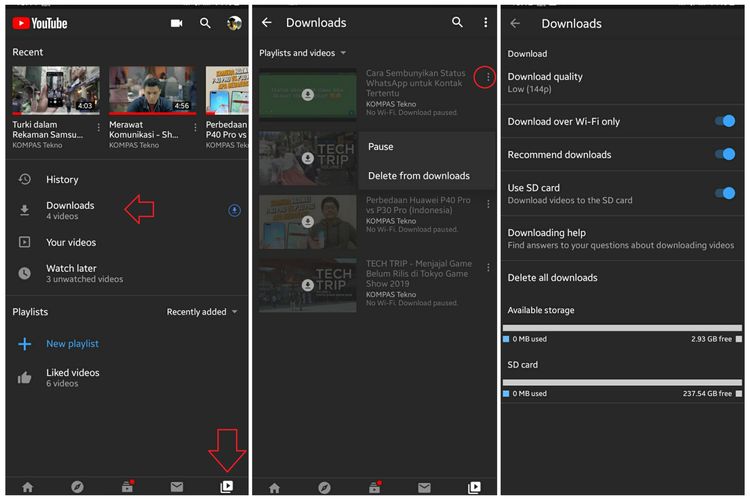Open the three-dot overflow menu in Downloads header
Viewport: 750px width, 500px height.
point(486,23)
